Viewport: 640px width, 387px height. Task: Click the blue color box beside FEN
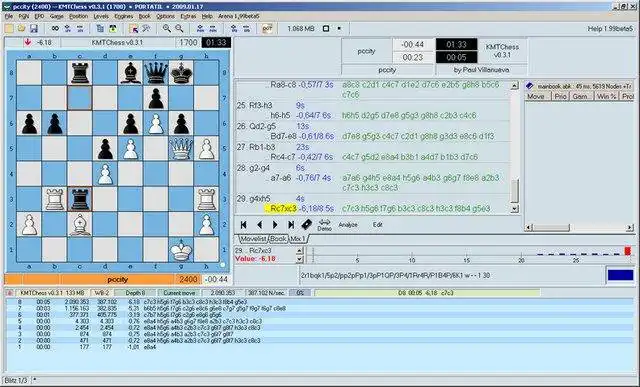[620, 275]
